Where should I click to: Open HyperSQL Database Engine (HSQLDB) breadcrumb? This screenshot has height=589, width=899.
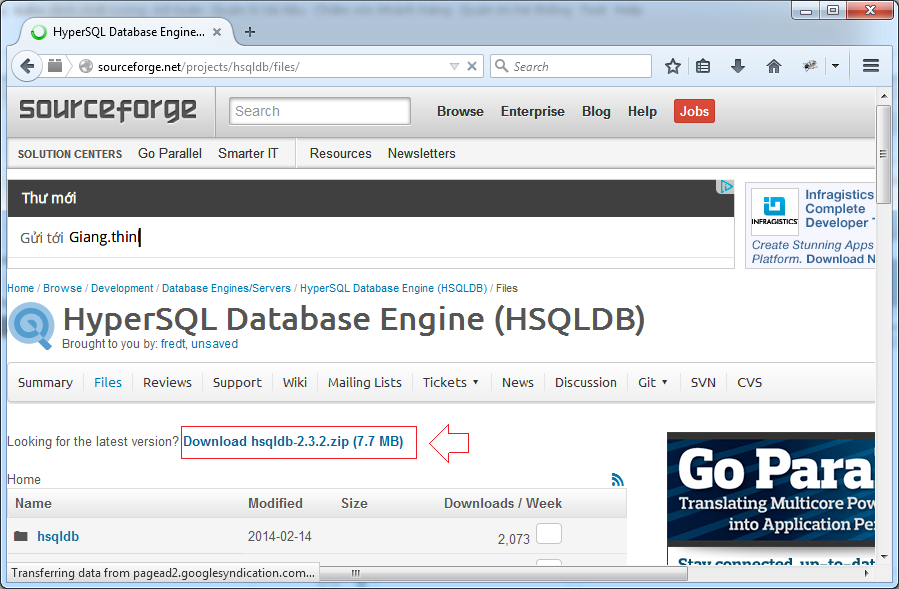pos(393,288)
